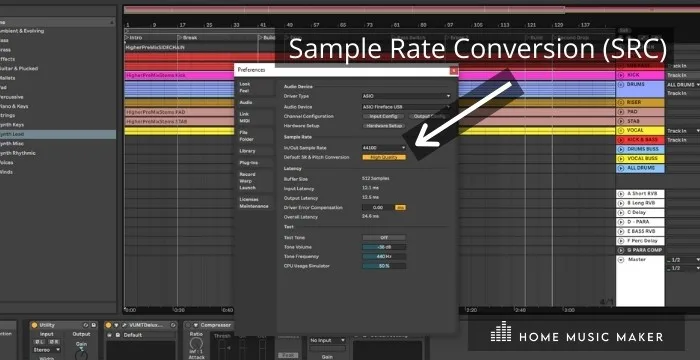This screenshot has width=700, height=360.
Task: Unfold the DRUMS BUSS track round button
Action: [621, 150]
